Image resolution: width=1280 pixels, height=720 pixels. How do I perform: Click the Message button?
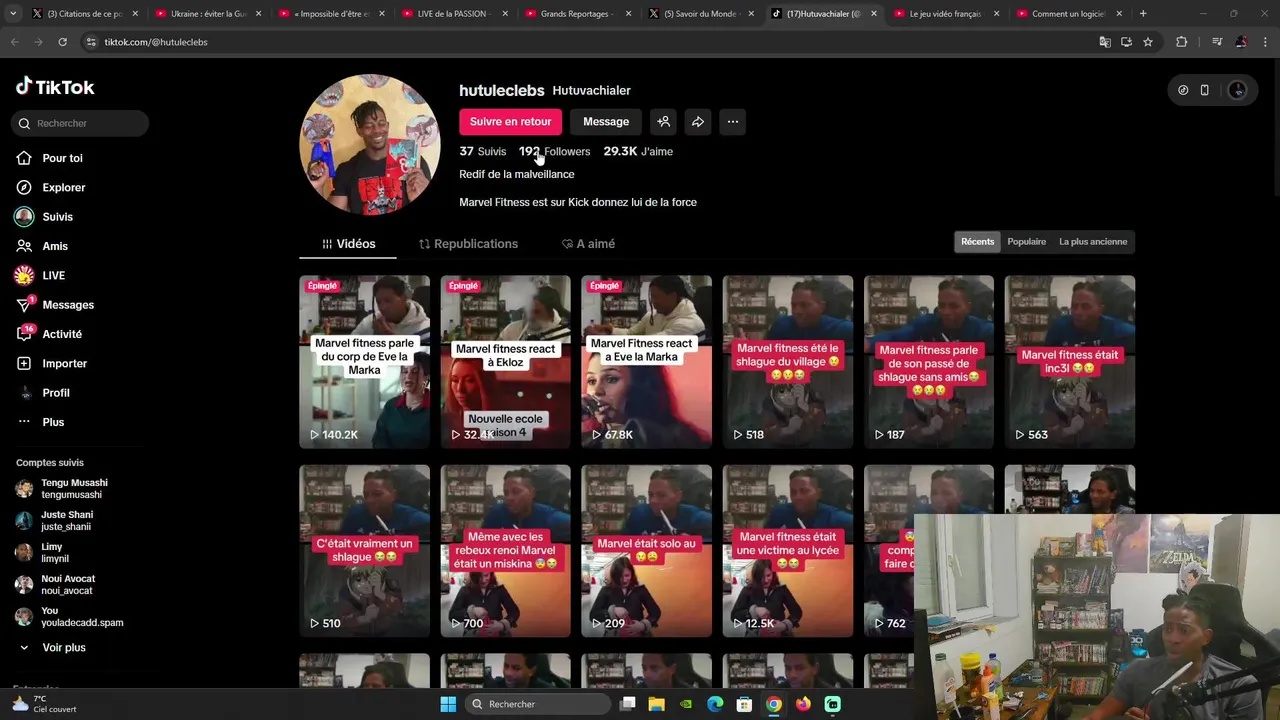(606, 122)
